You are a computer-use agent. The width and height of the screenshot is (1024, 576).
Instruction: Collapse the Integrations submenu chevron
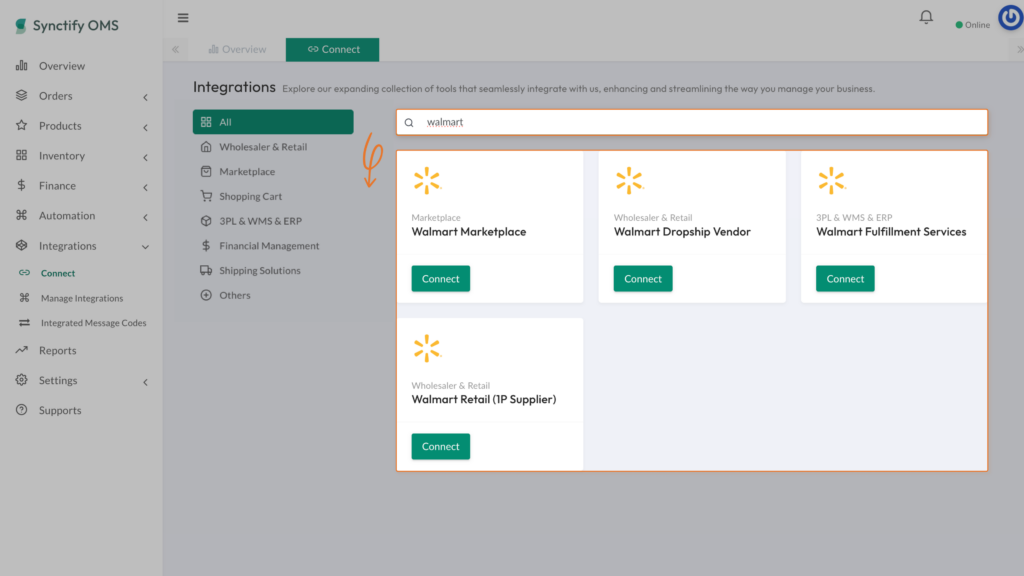146,247
